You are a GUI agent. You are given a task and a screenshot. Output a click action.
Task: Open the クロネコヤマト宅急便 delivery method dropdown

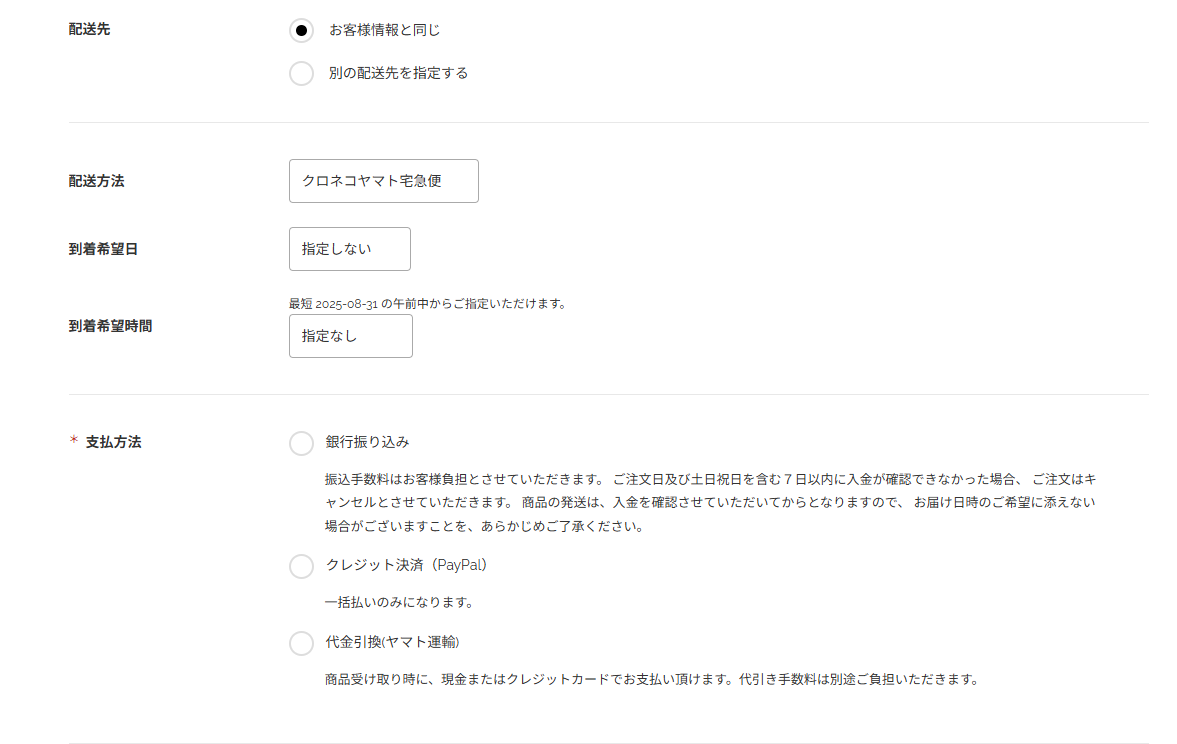pyautogui.click(x=383, y=181)
